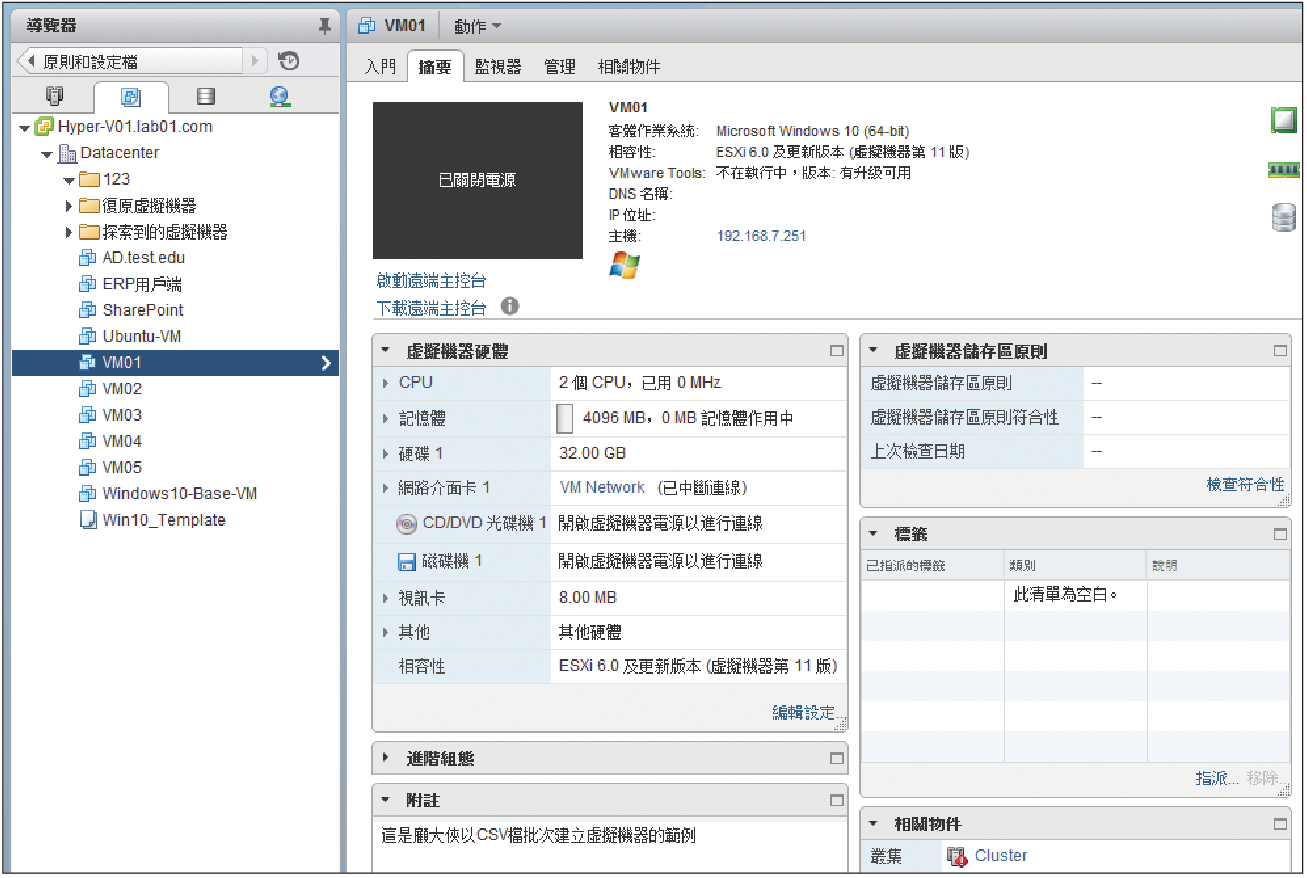Click the CD/DVD drive disc icon
The image size is (1307, 878).
pos(406,523)
